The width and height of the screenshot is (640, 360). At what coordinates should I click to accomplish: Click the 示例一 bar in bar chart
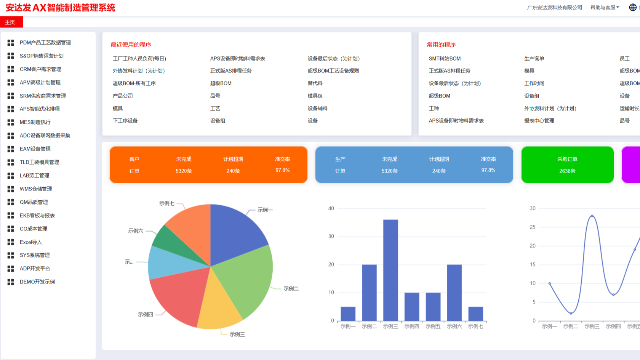click(348, 314)
